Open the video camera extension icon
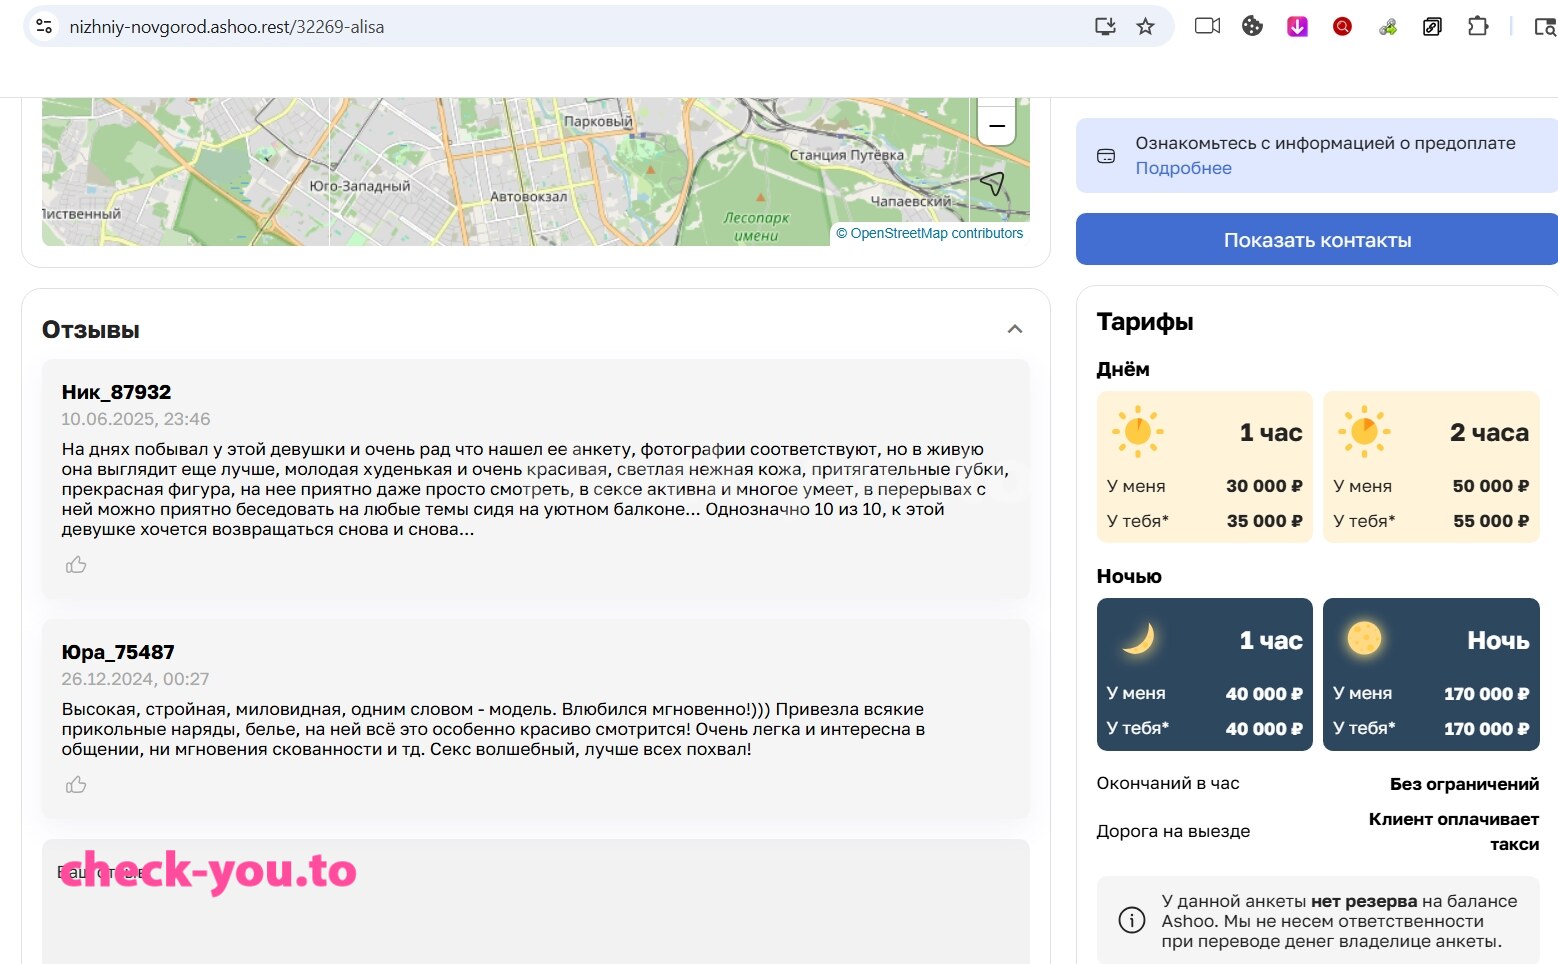This screenshot has width=1558, height=964. click(x=1207, y=26)
